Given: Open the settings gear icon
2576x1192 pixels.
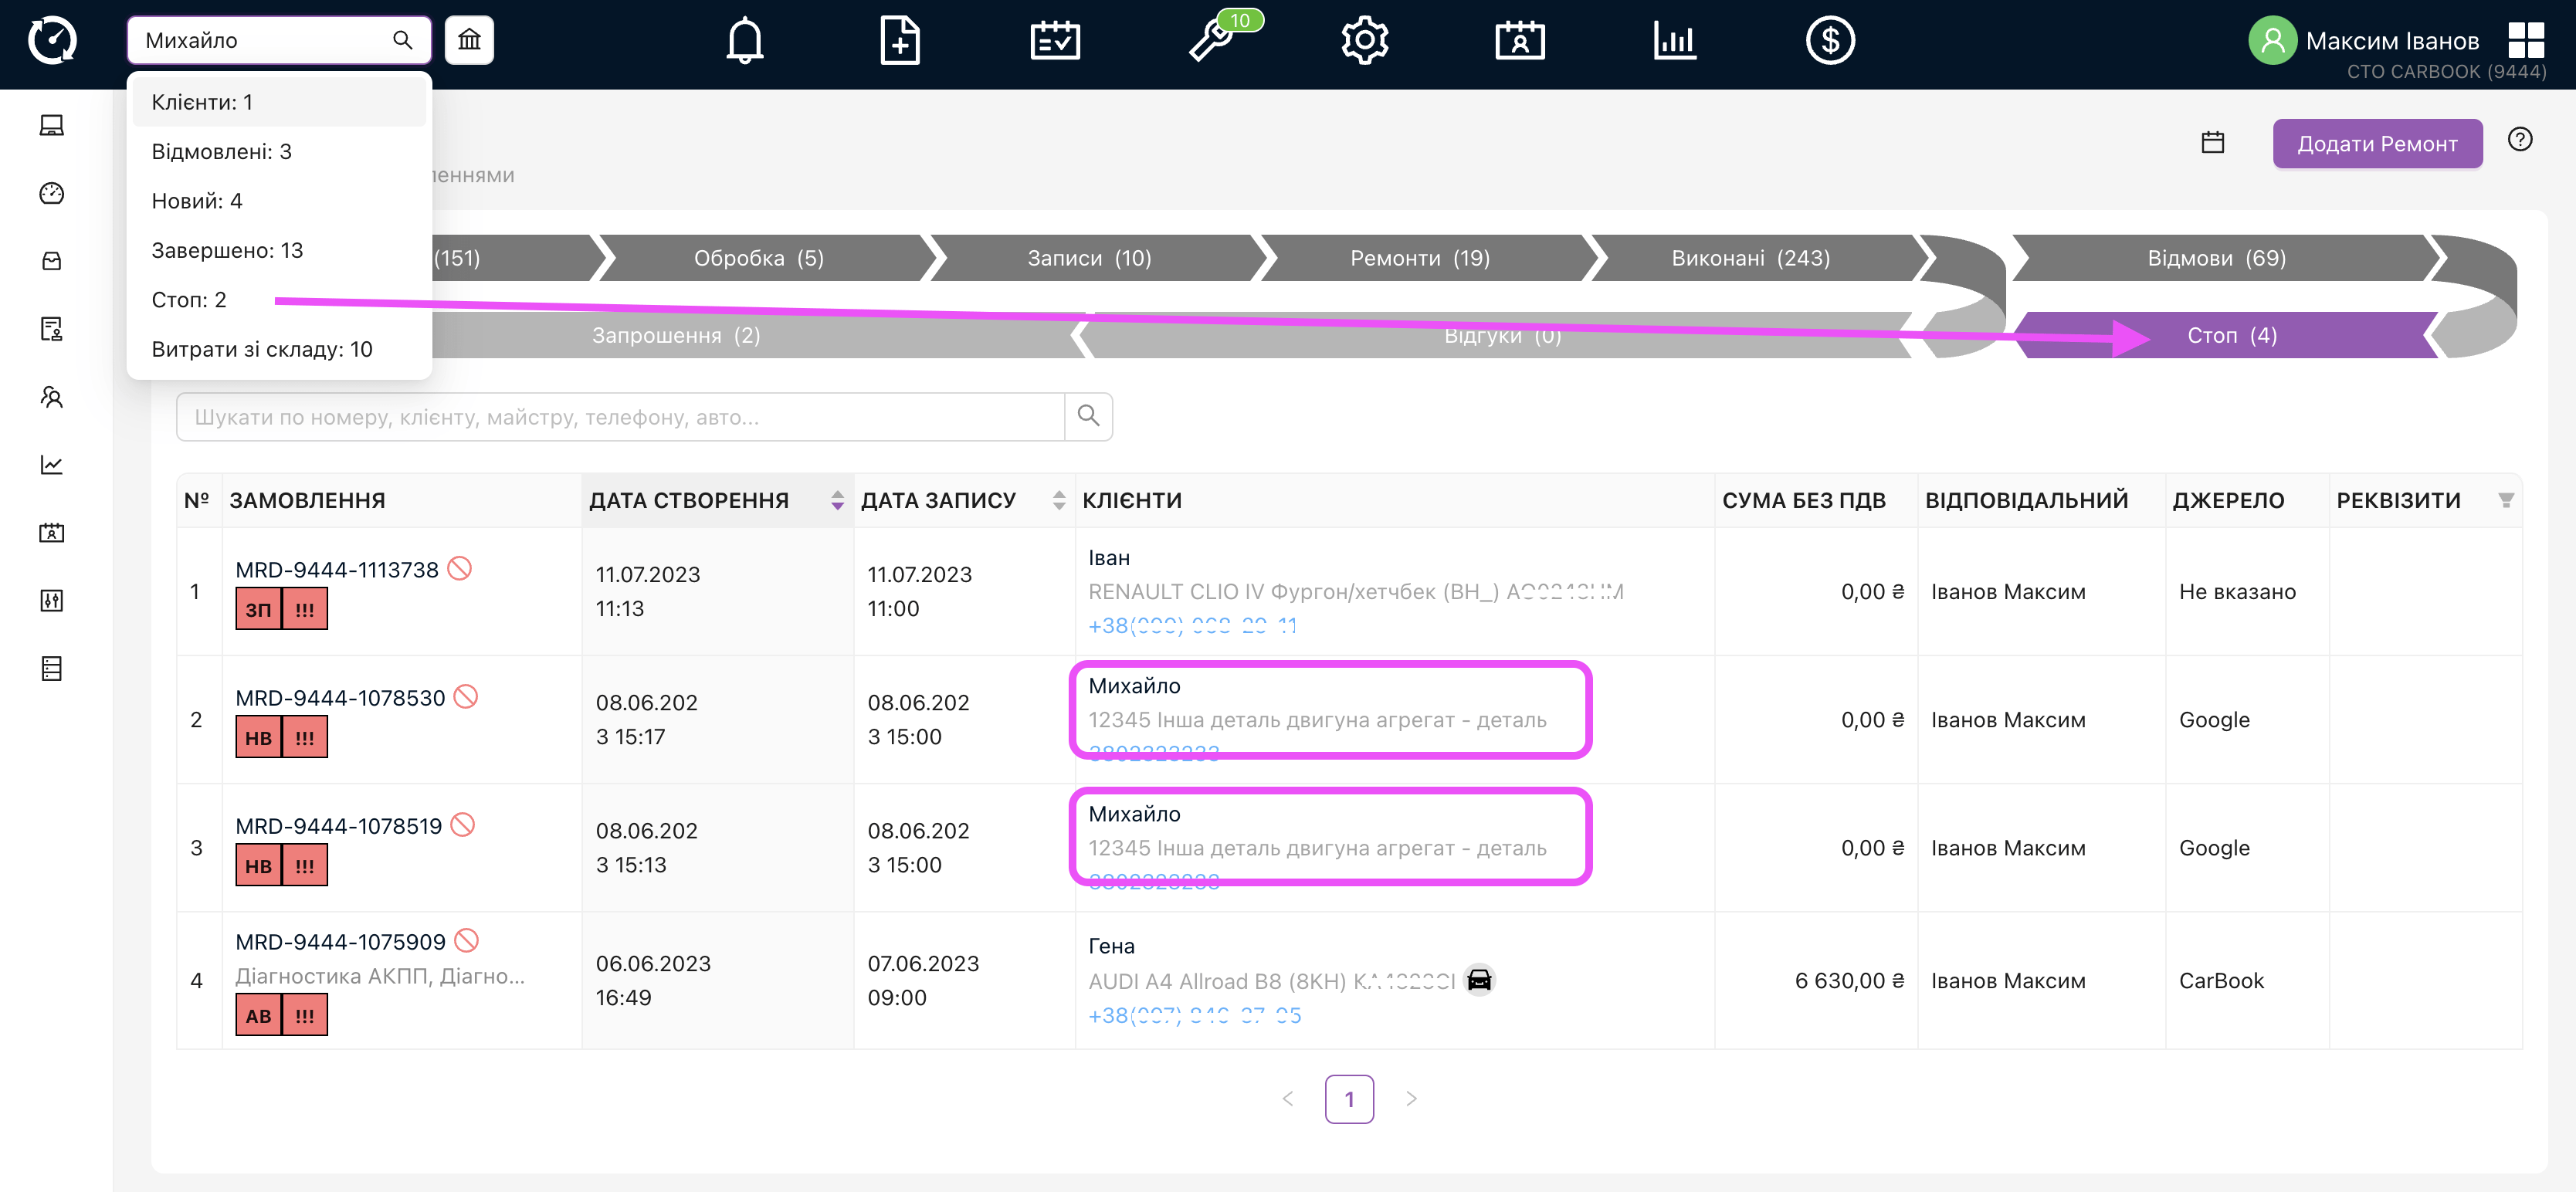Looking at the screenshot, I should (1365, 41).
